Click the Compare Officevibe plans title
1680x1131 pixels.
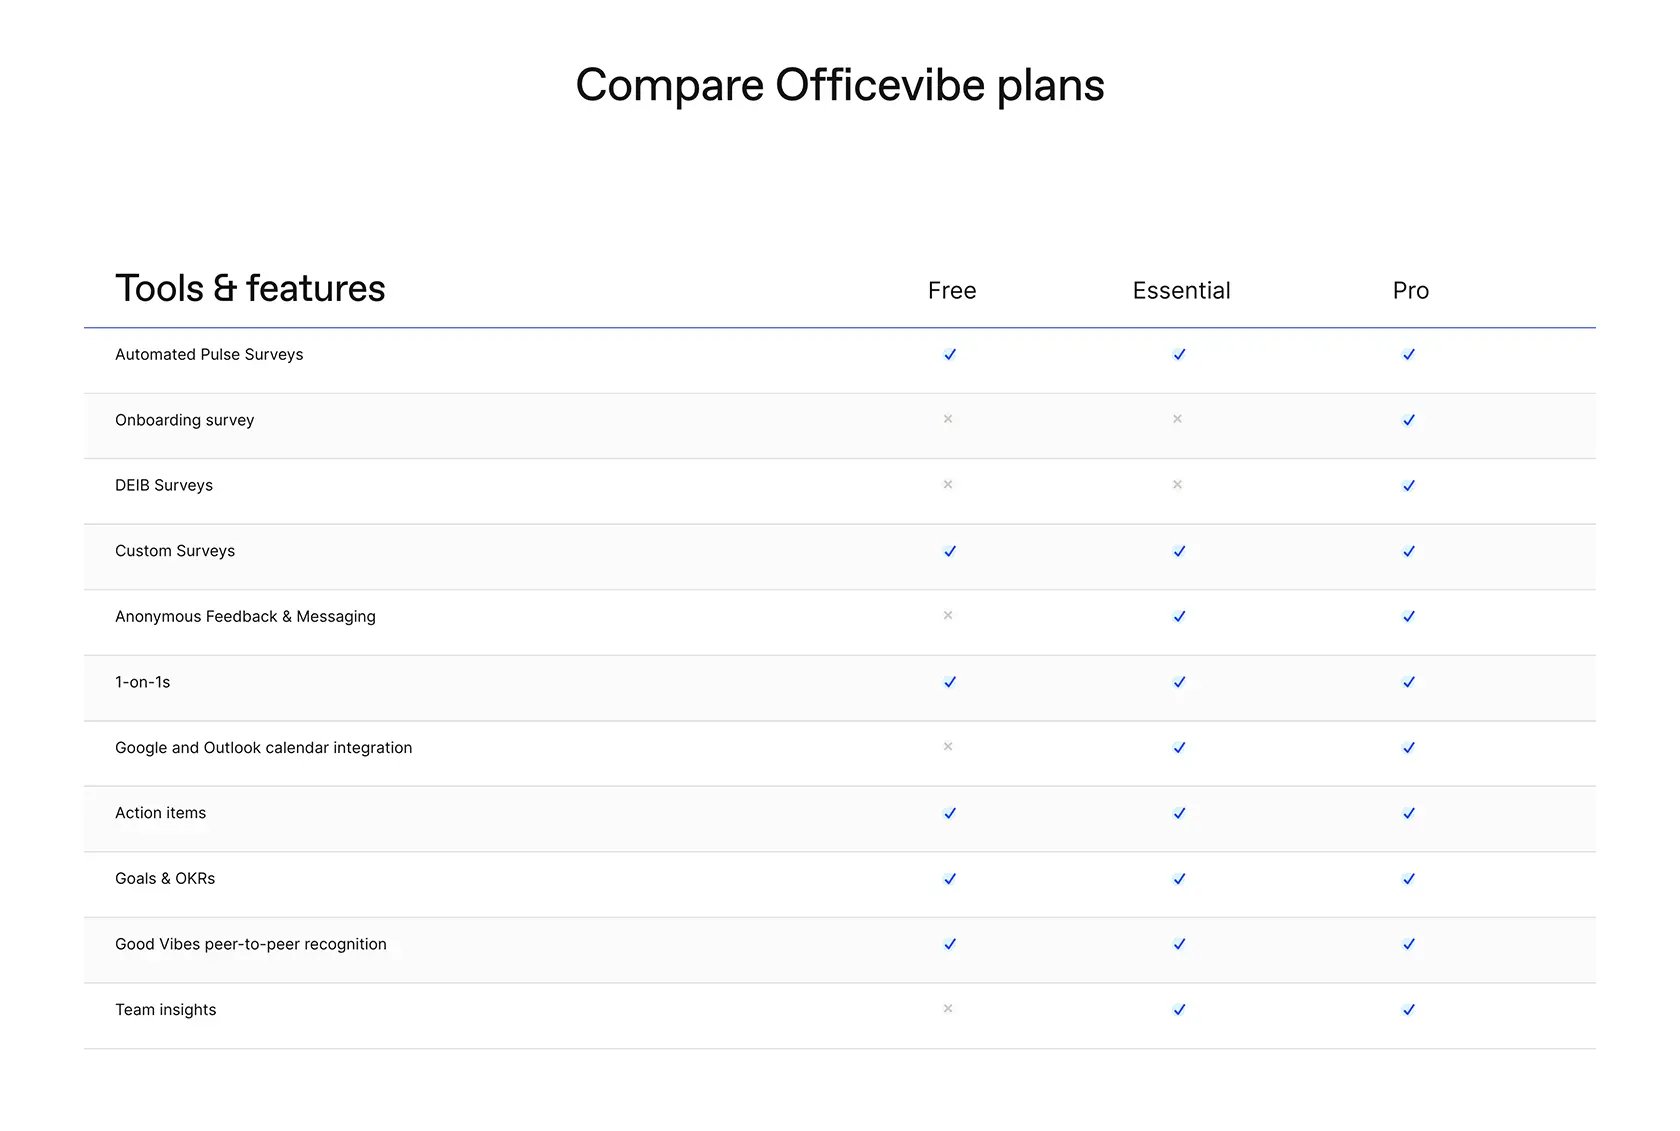840,86
